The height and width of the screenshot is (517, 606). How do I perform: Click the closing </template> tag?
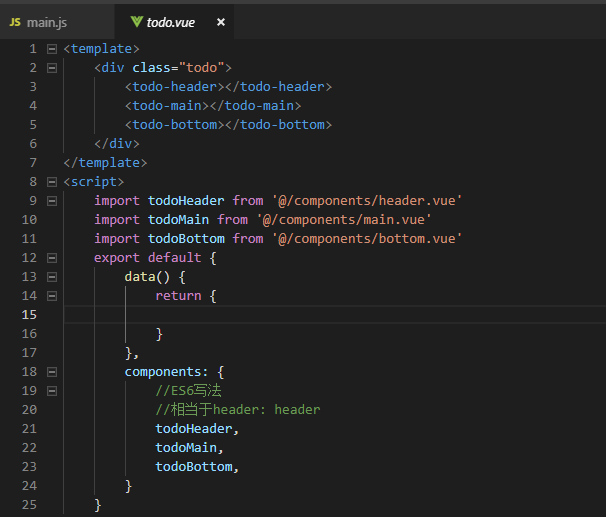point(105,163)
